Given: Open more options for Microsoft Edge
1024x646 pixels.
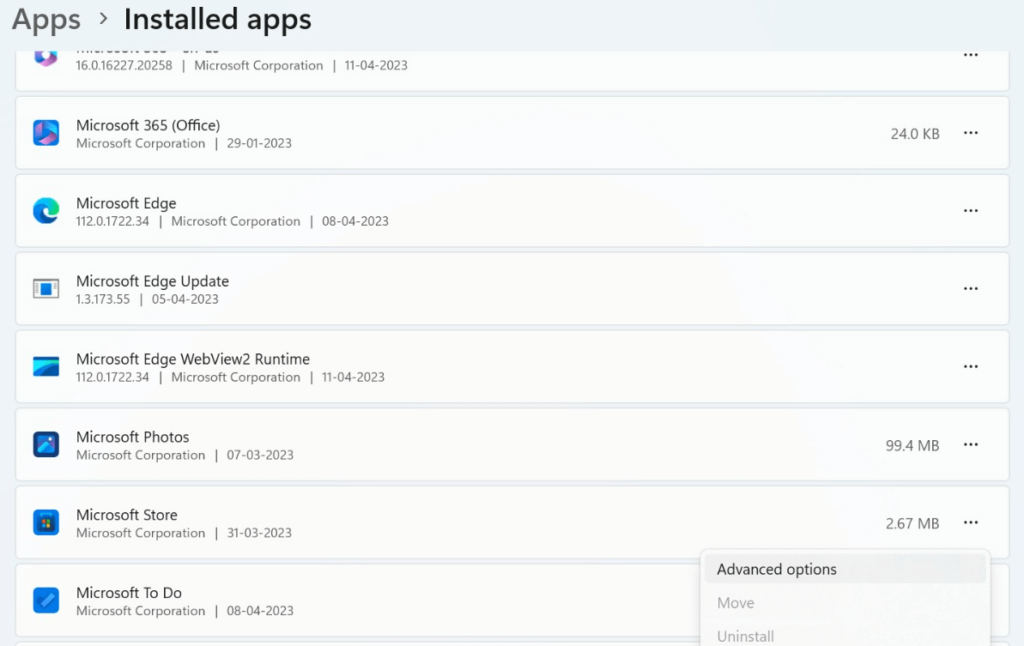Looking at the screenshot, I should (x=970, y=211).
